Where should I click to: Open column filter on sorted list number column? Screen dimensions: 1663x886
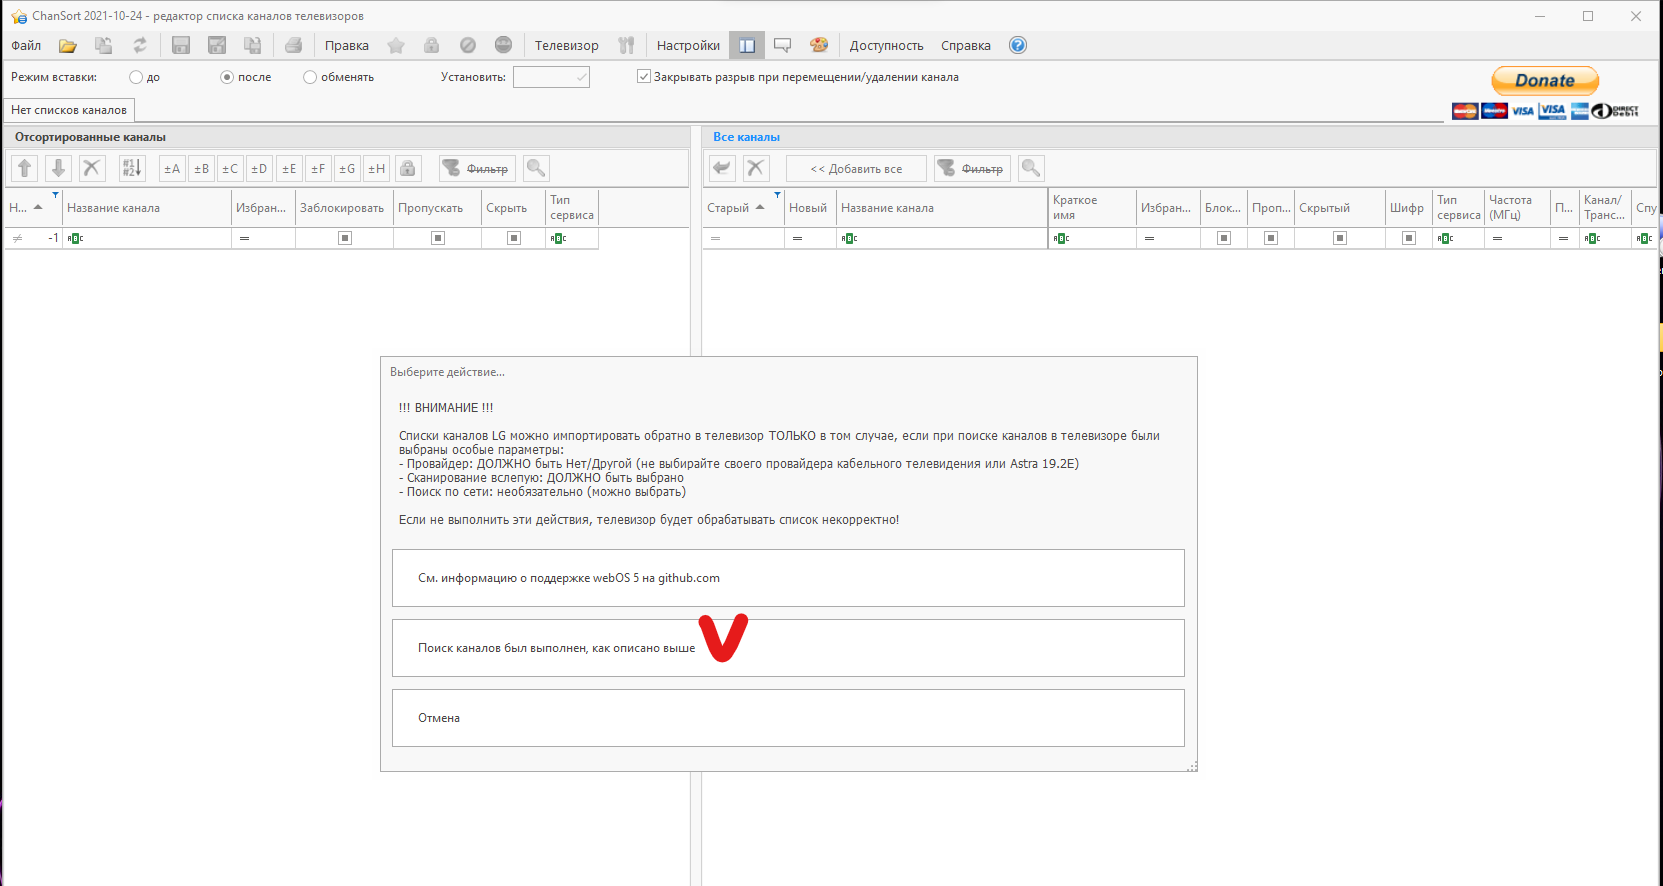pyautogui.click(x=55, y=195)
